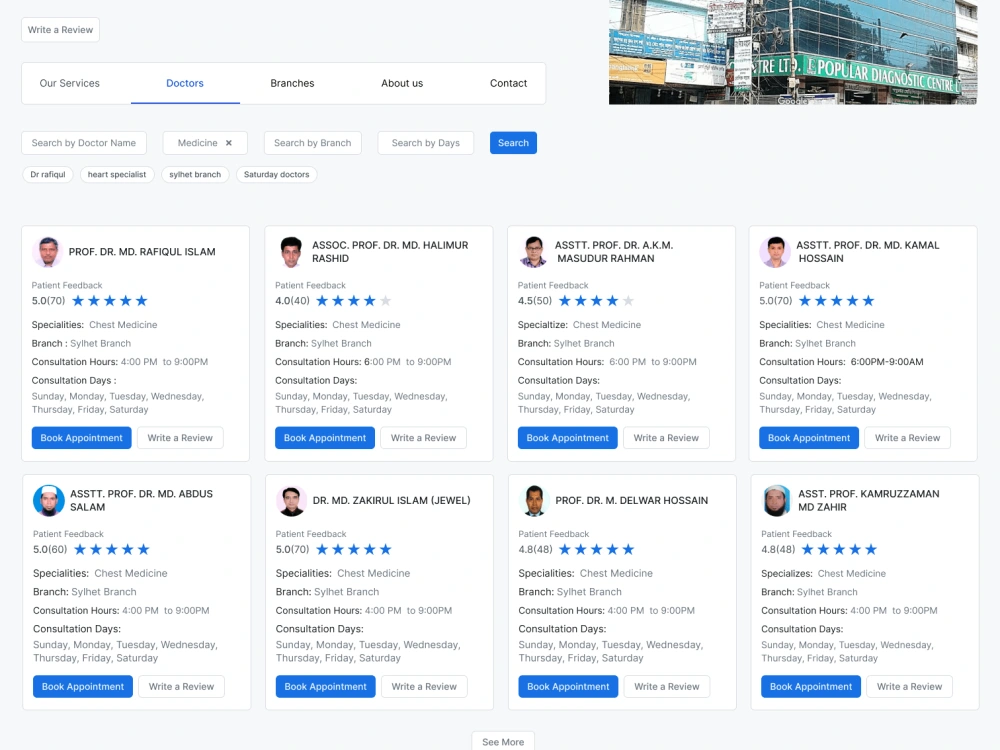Image resolution: width=1000 pixels, height=750 pixels.
Task: Write a review for Abdus Salam
Action: [x=181, y=686]
